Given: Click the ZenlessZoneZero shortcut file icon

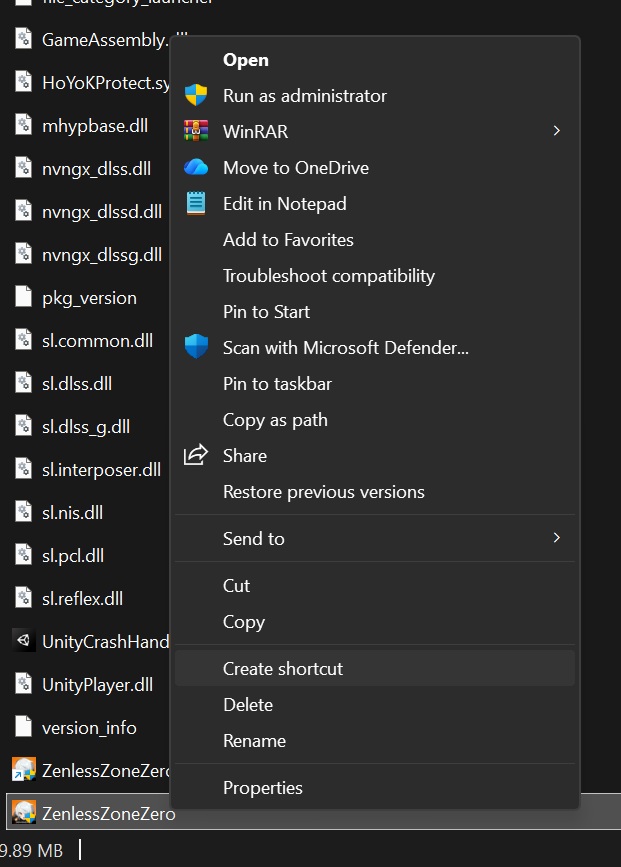Looking at the screenshot, I should [23, 770].
